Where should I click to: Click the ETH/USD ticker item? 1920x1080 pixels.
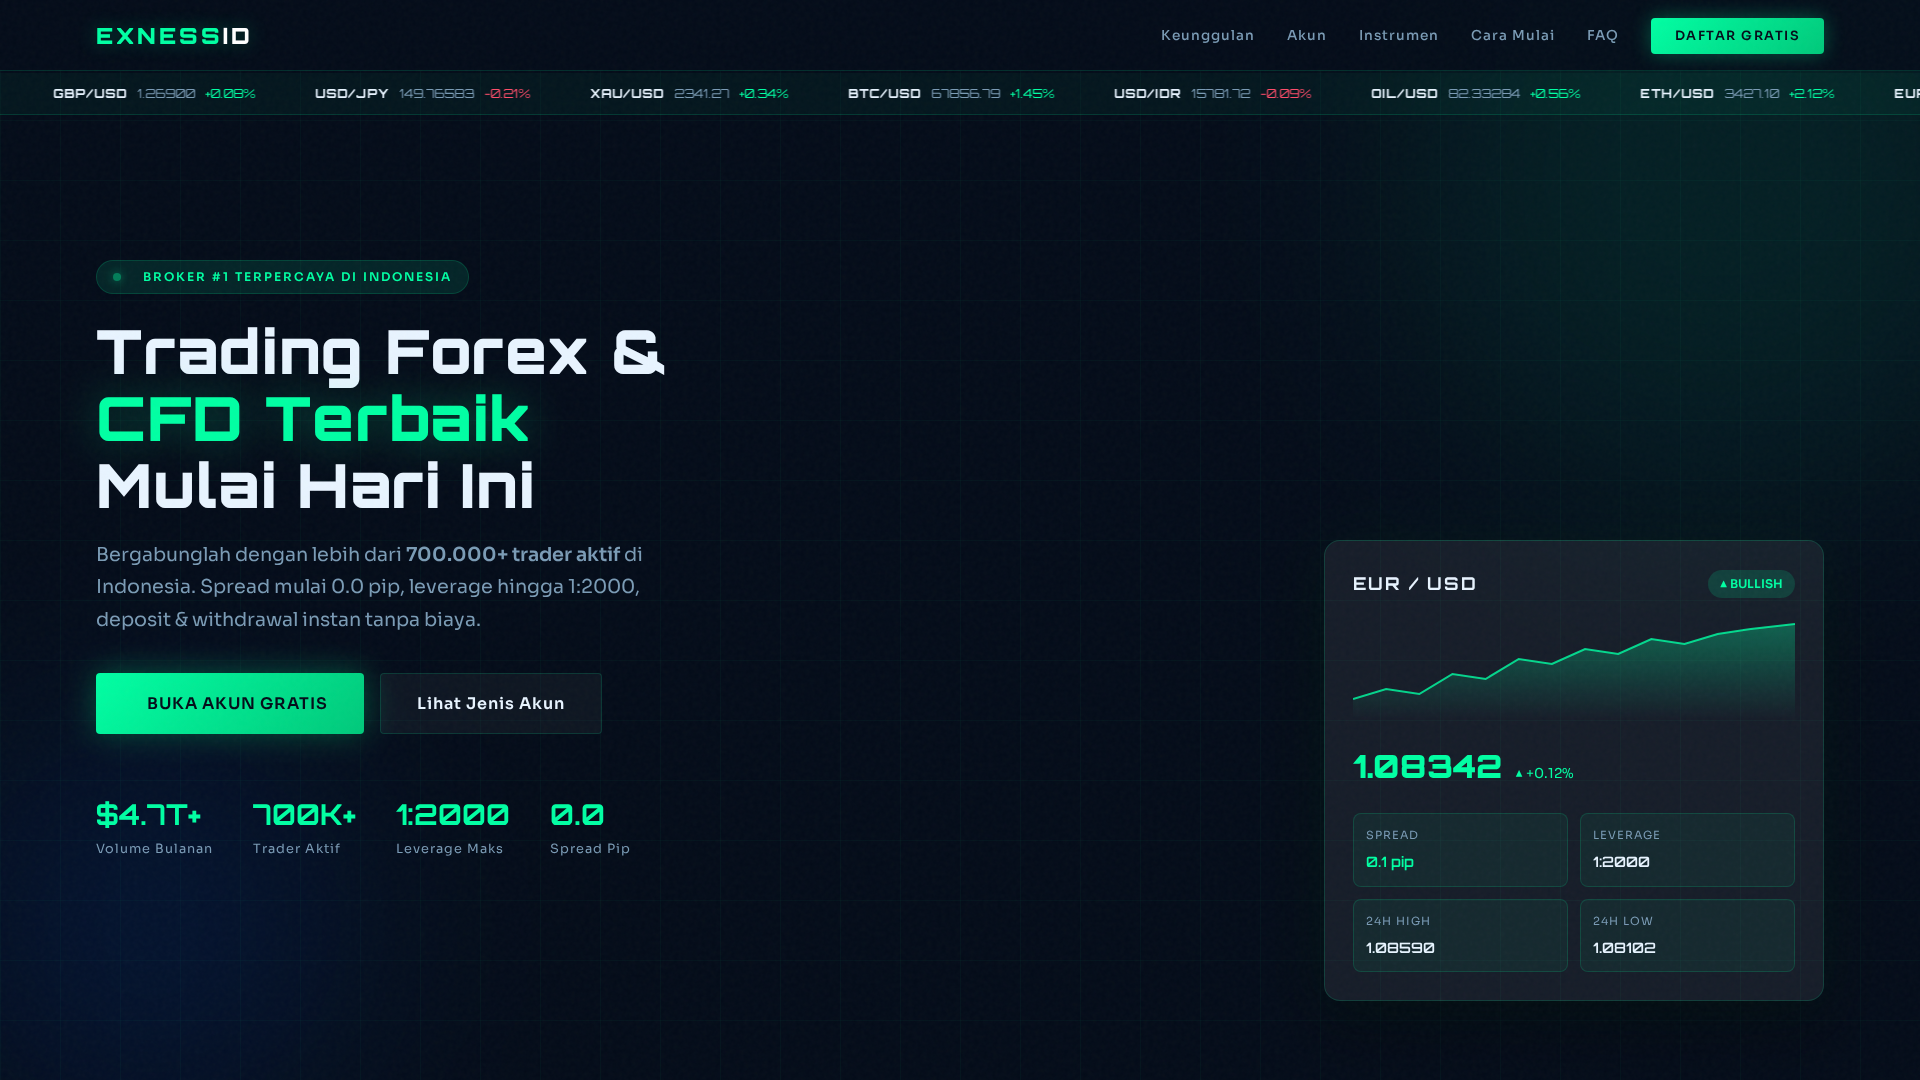click(x=1737, y=93)
